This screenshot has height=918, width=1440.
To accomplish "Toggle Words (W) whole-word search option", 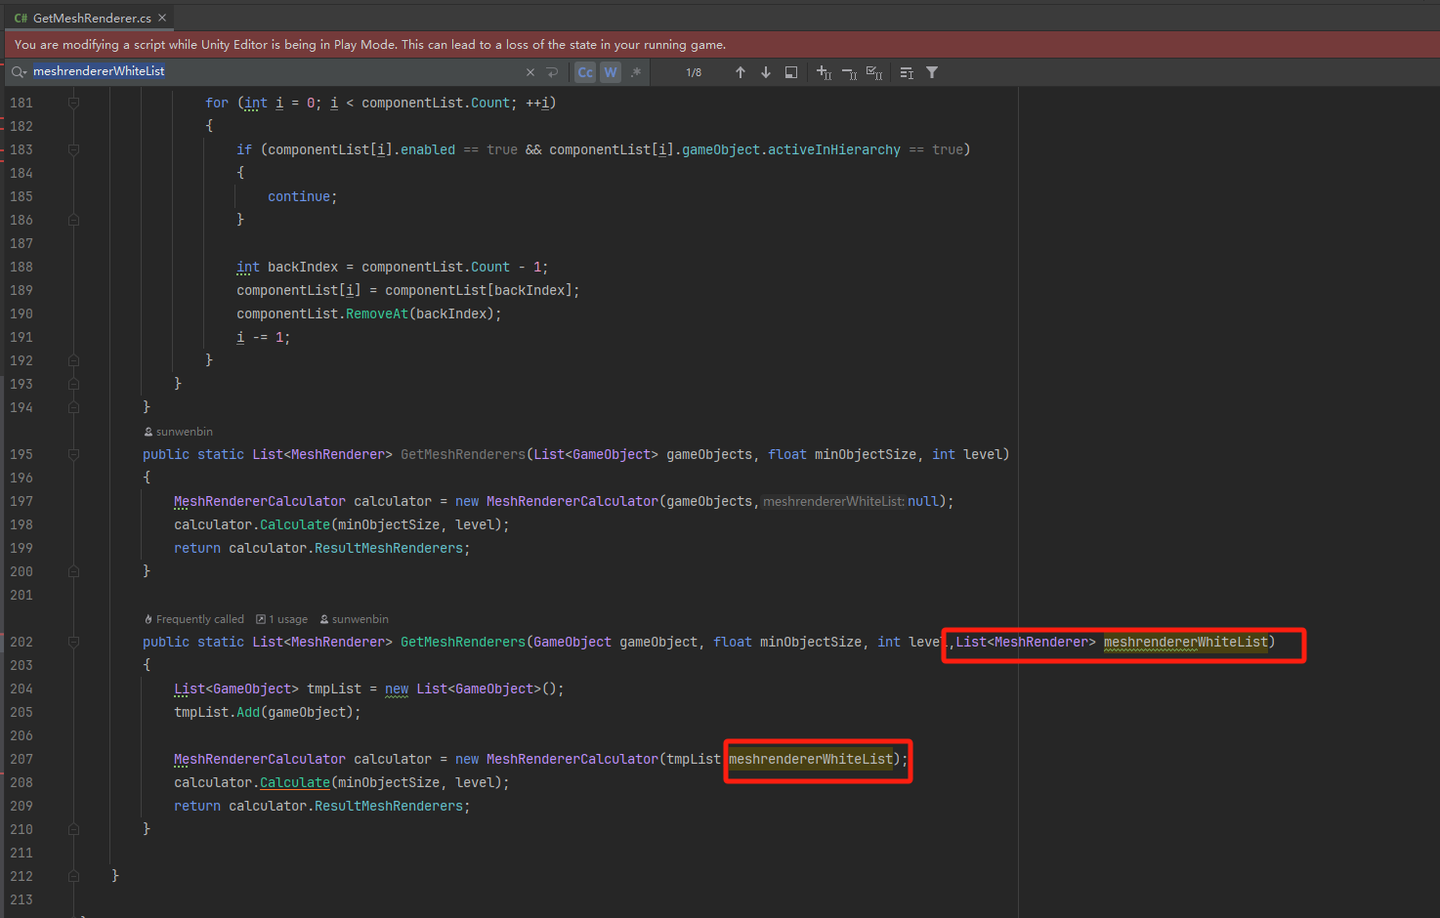I will tap(610, 72).
